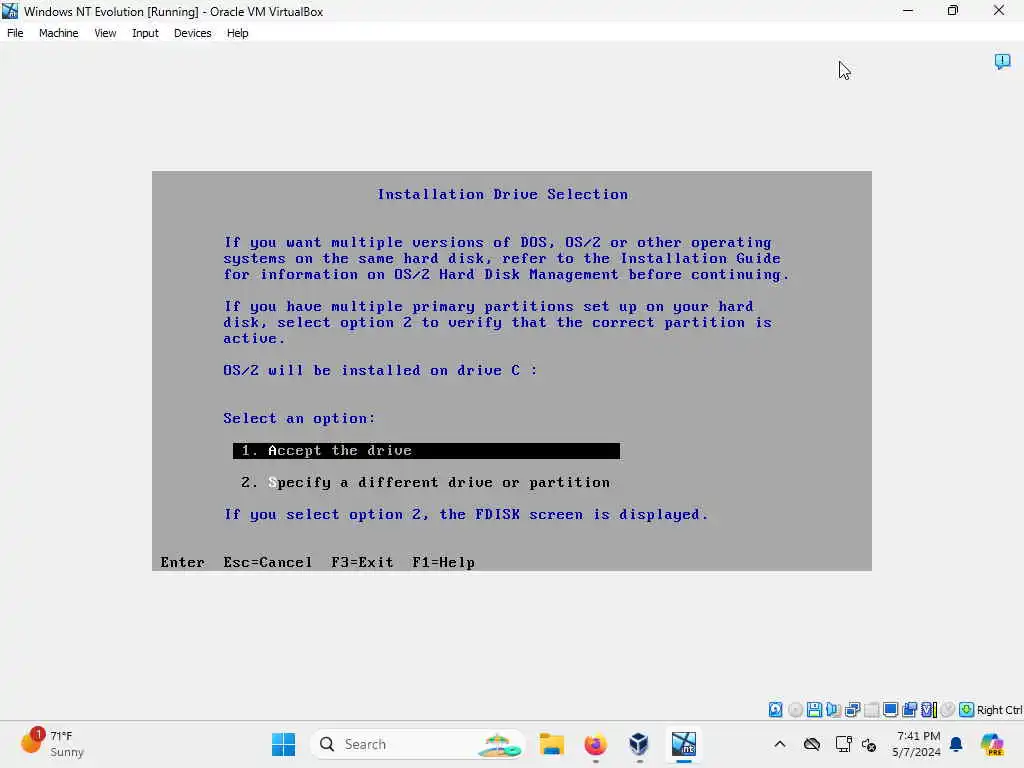Open the Windows Start menu
Image resolution: width=1024 pixels, height=768 pixels.
click(283, 744)
